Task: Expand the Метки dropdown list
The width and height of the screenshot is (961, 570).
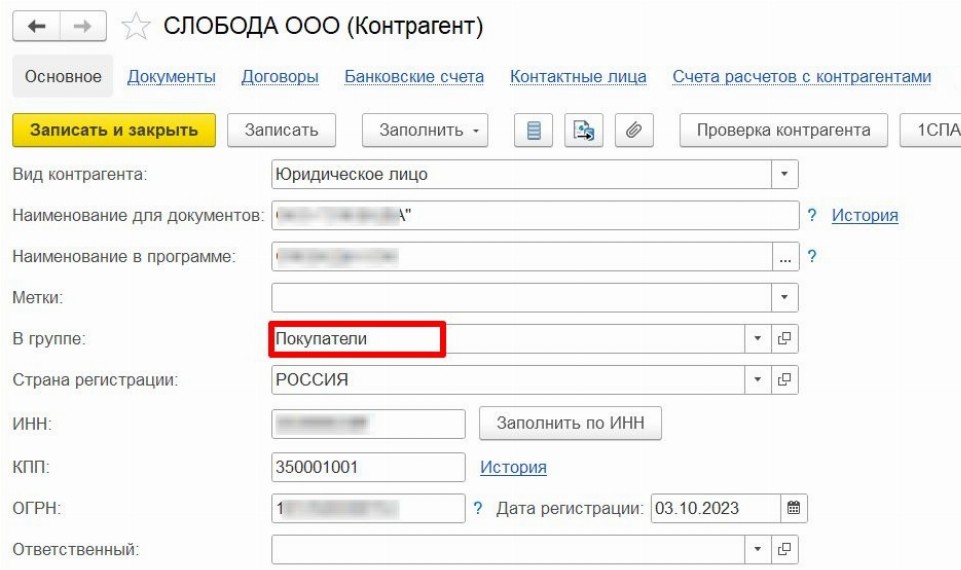Action: [783, 297]
